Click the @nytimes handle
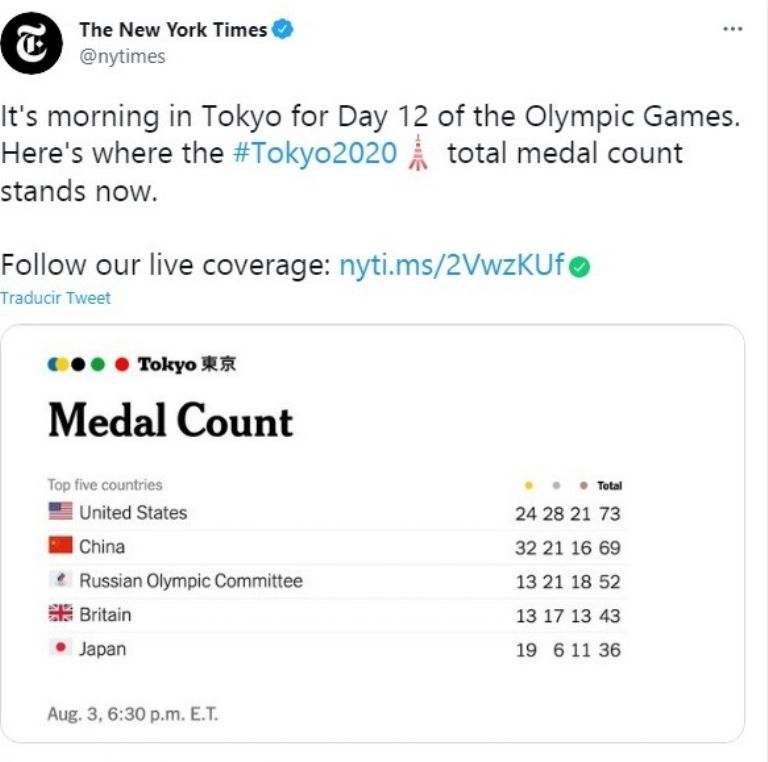Image resolution: width=768 pixels, height=762 pixels. (122, 57)
